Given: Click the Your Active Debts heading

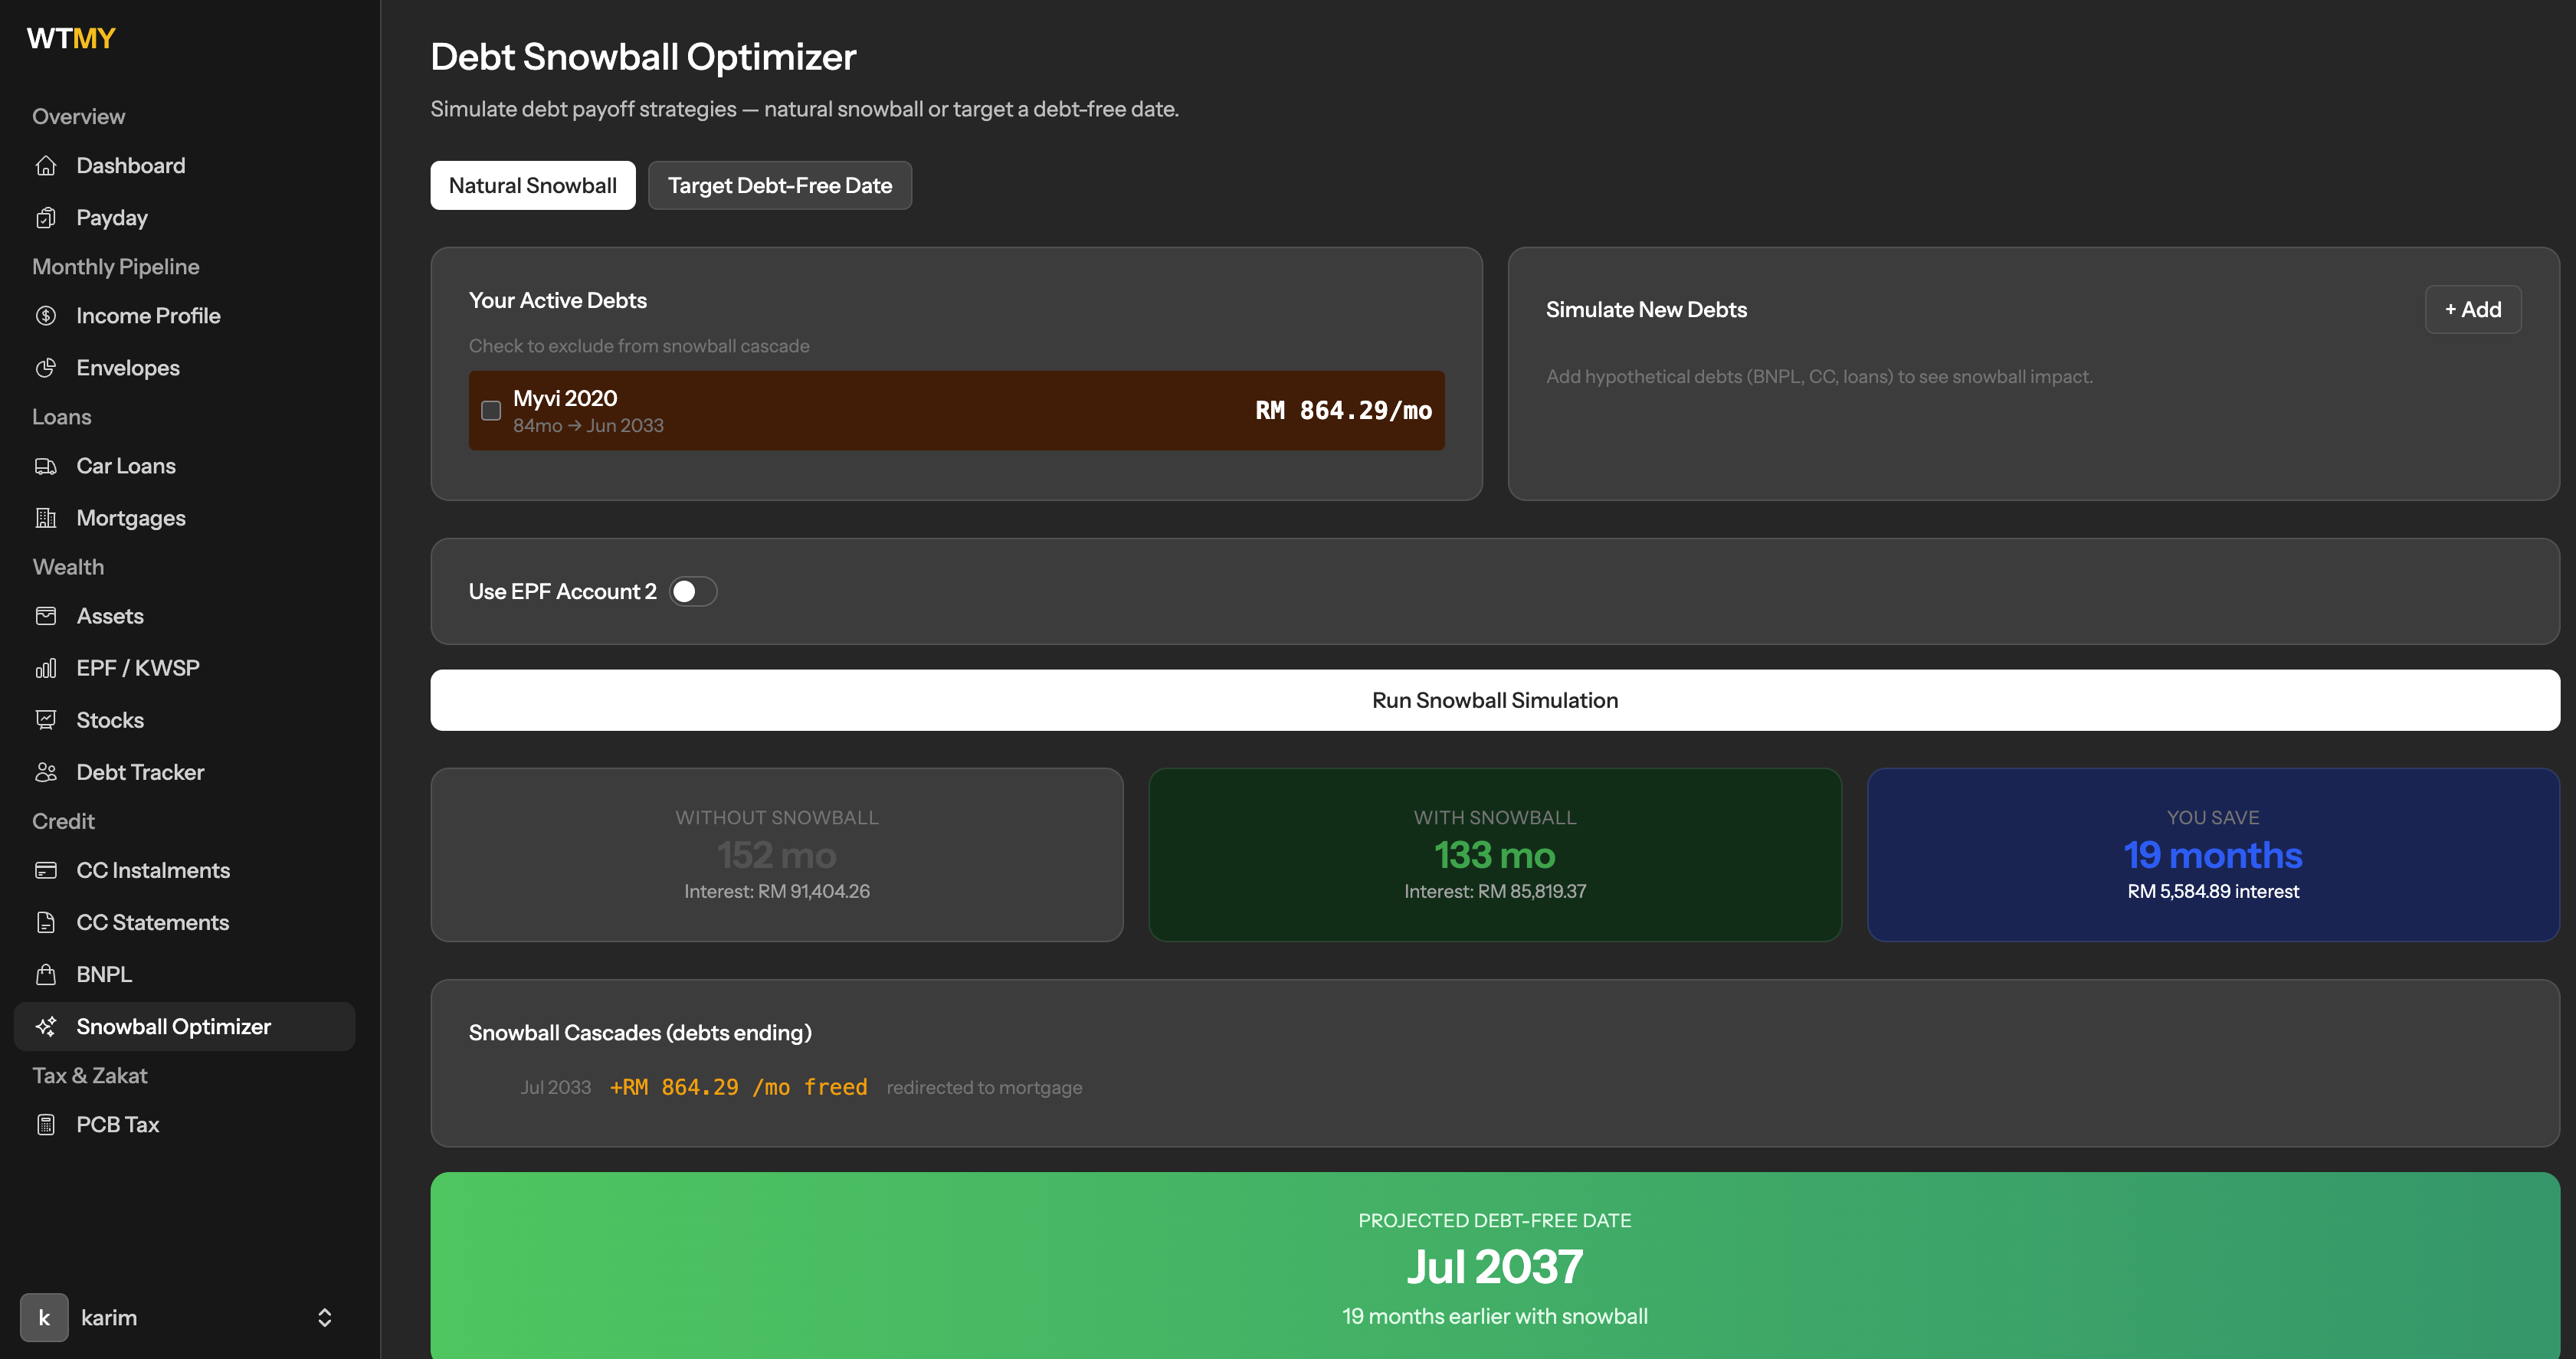Looking at the screenshot, I should 558,300.
